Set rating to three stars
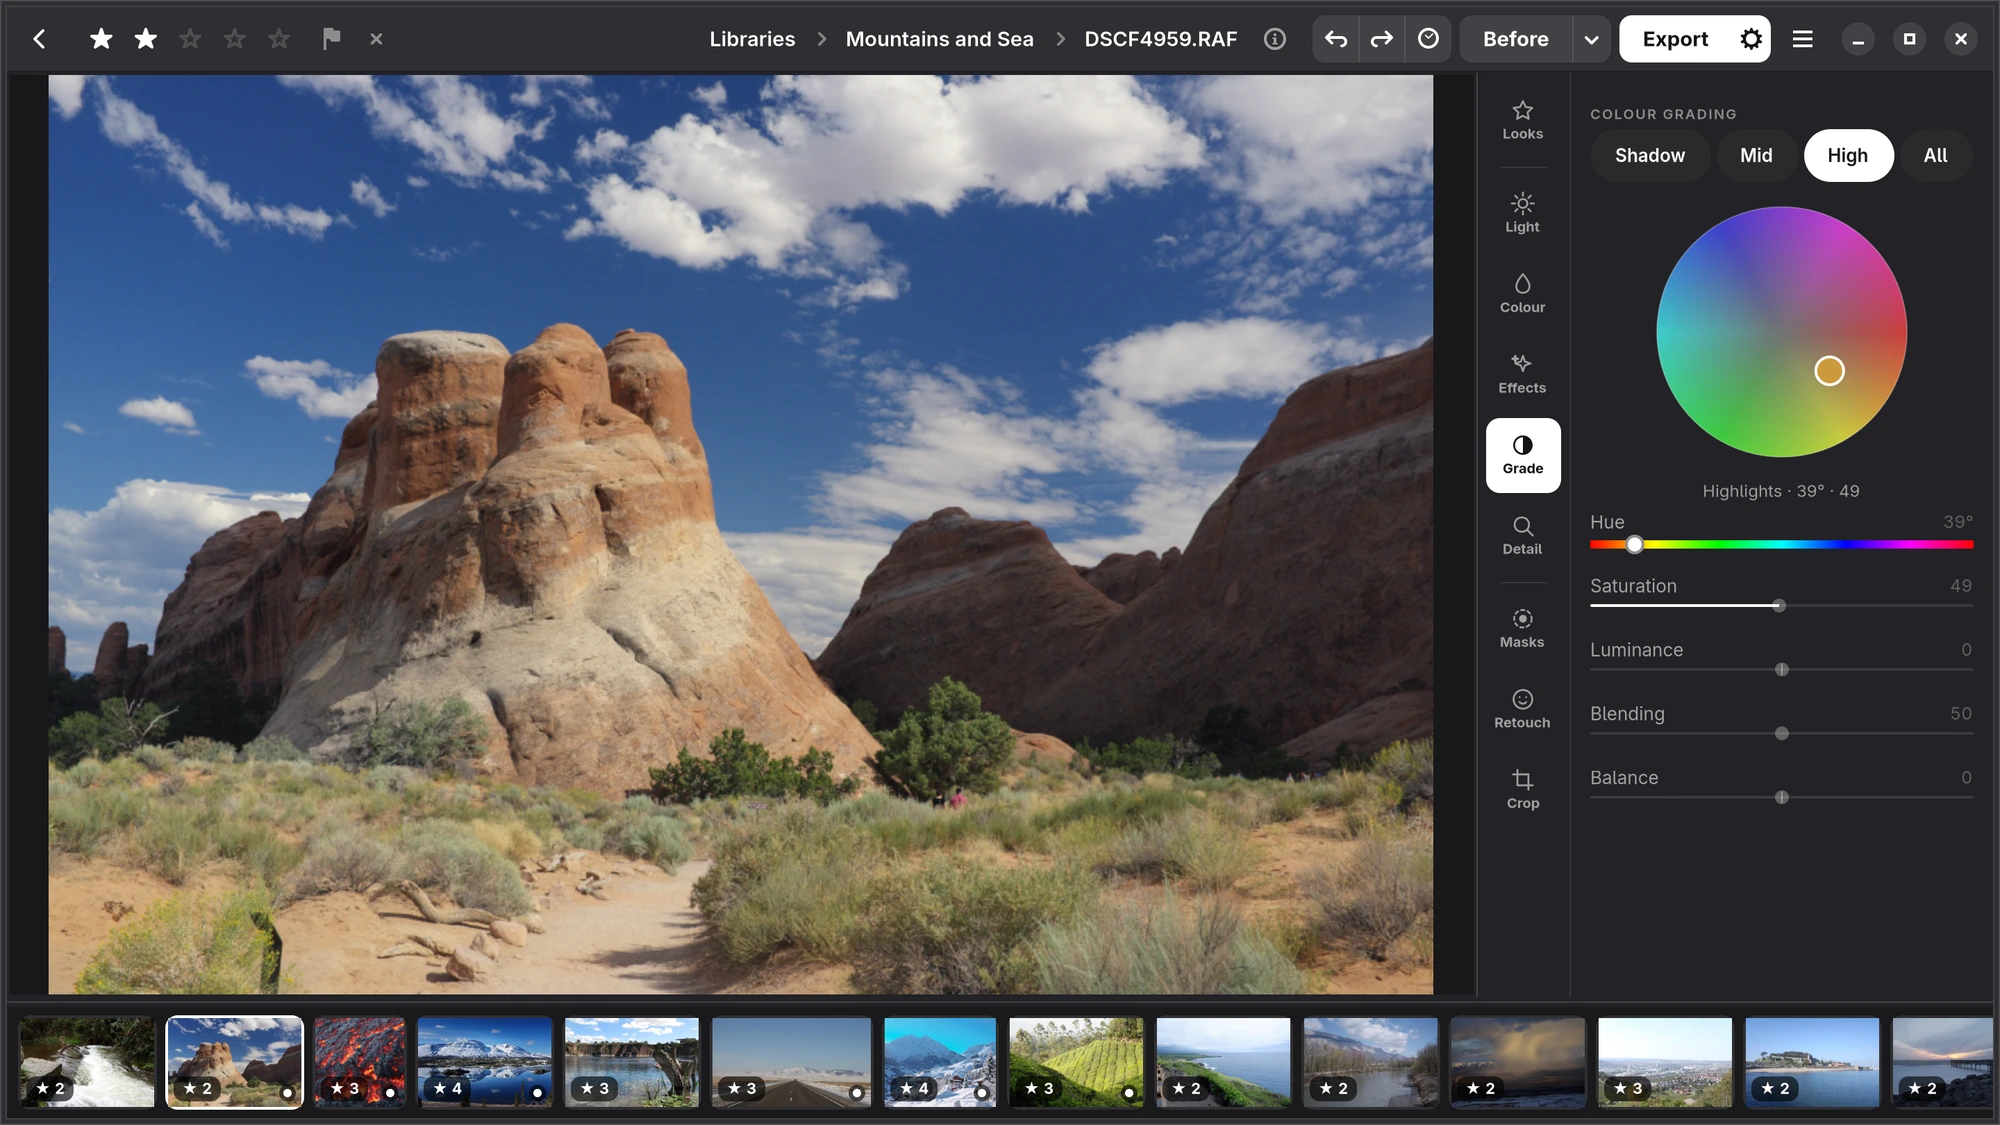This screenshot has width=2000, height=1125. point(190,39)
